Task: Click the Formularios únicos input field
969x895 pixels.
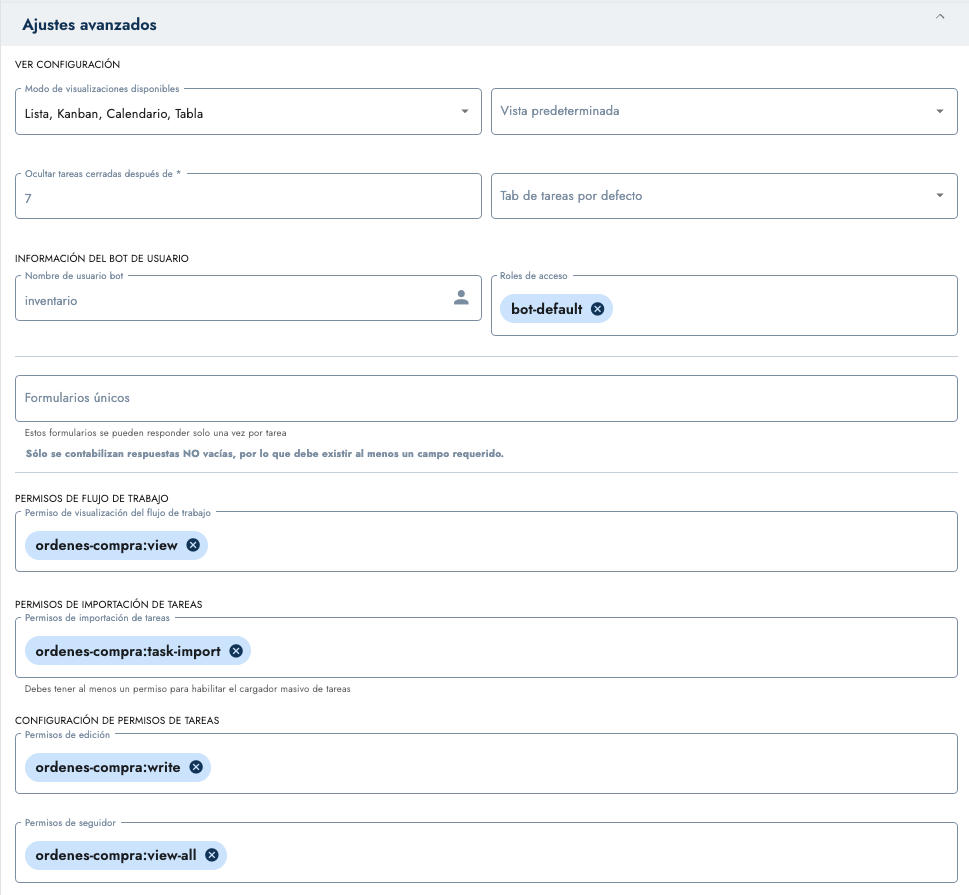Action: [486, 398]
